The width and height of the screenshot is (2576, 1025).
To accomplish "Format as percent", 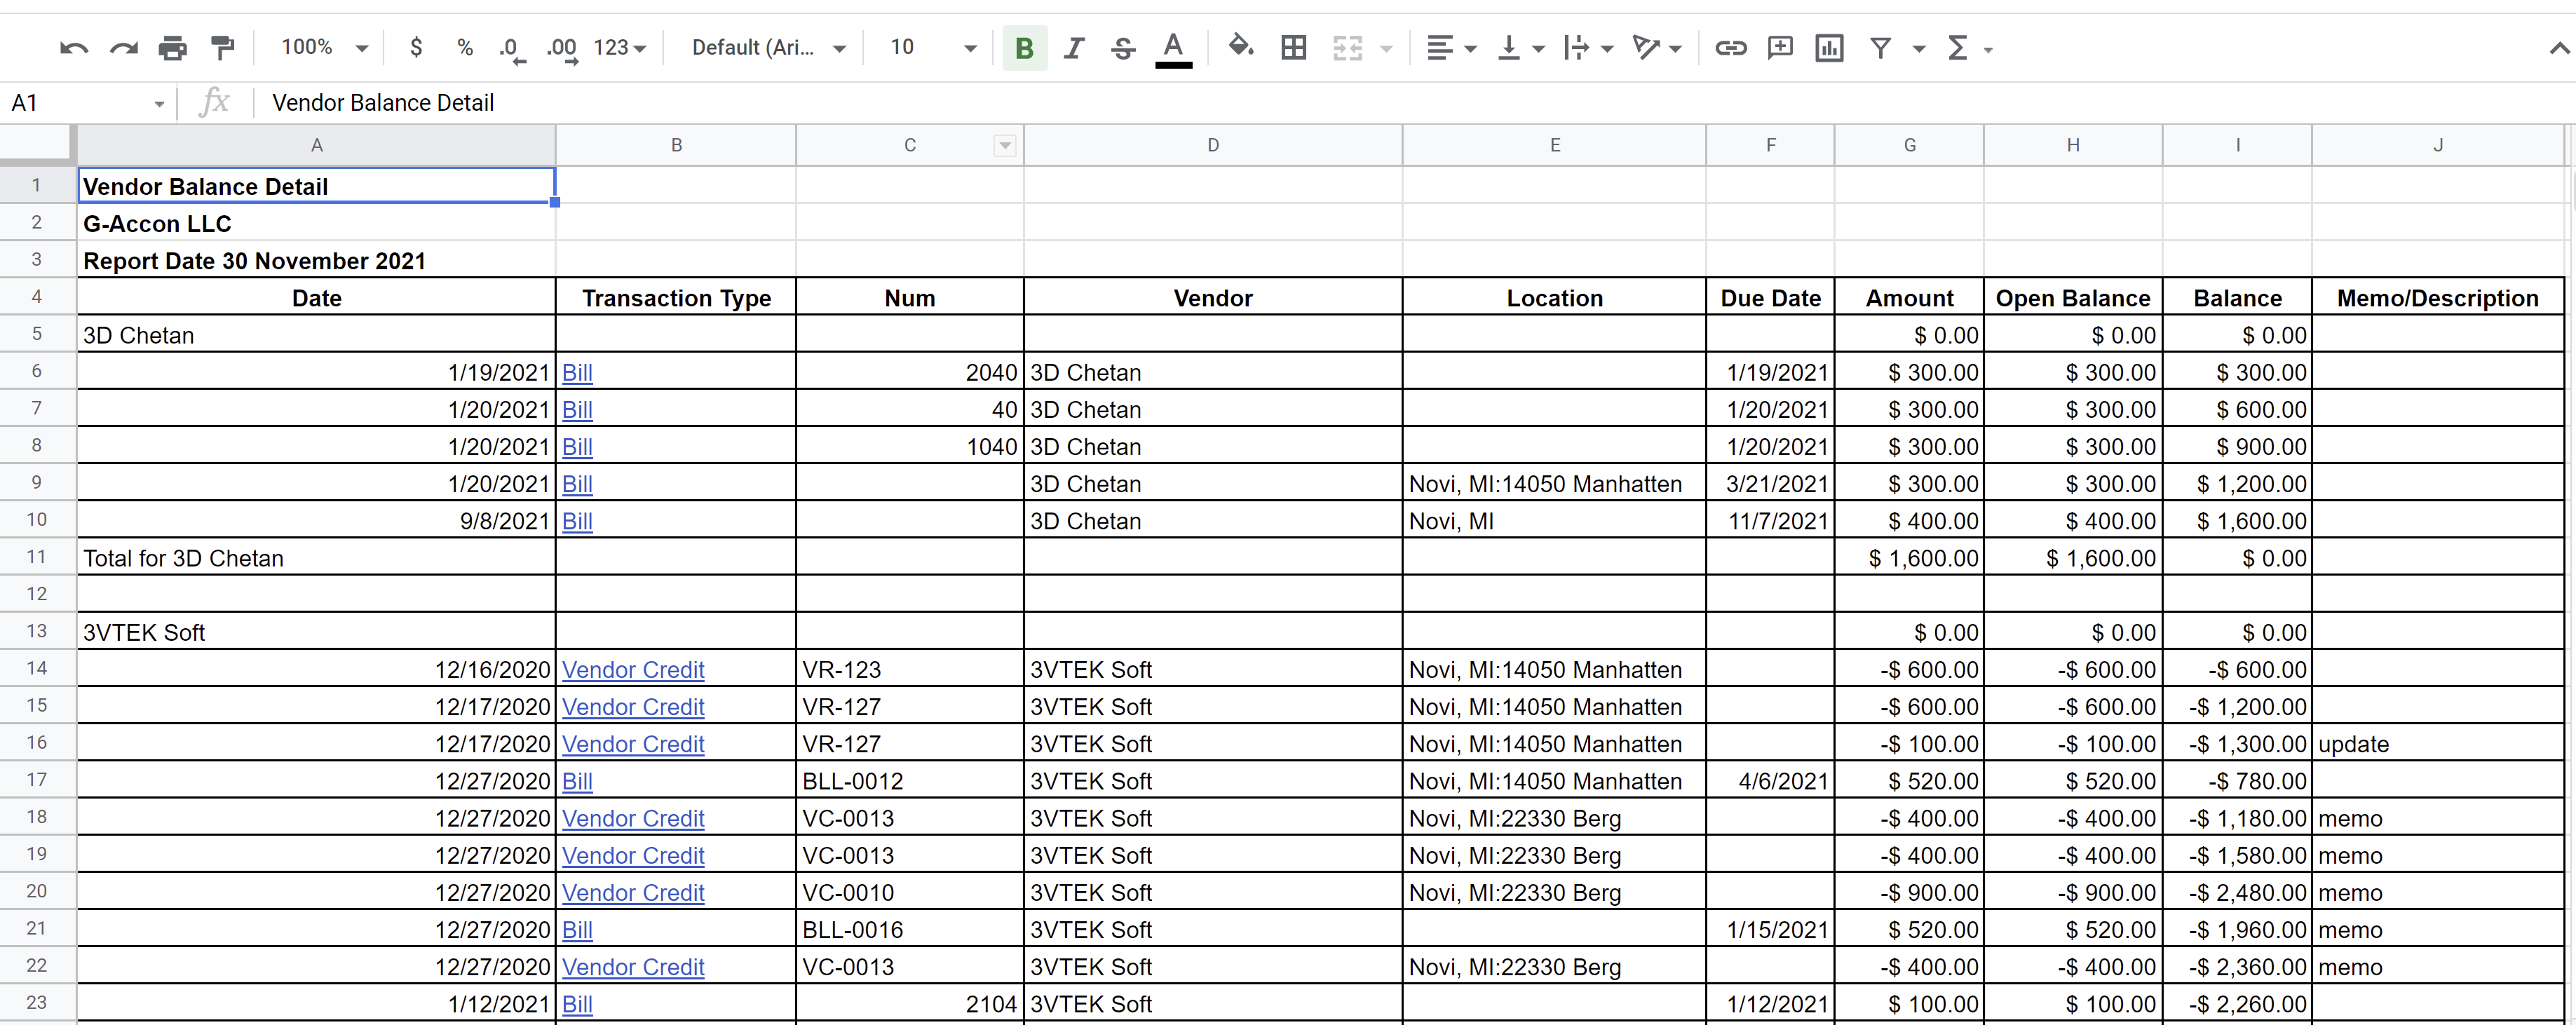I will (465, 48).
